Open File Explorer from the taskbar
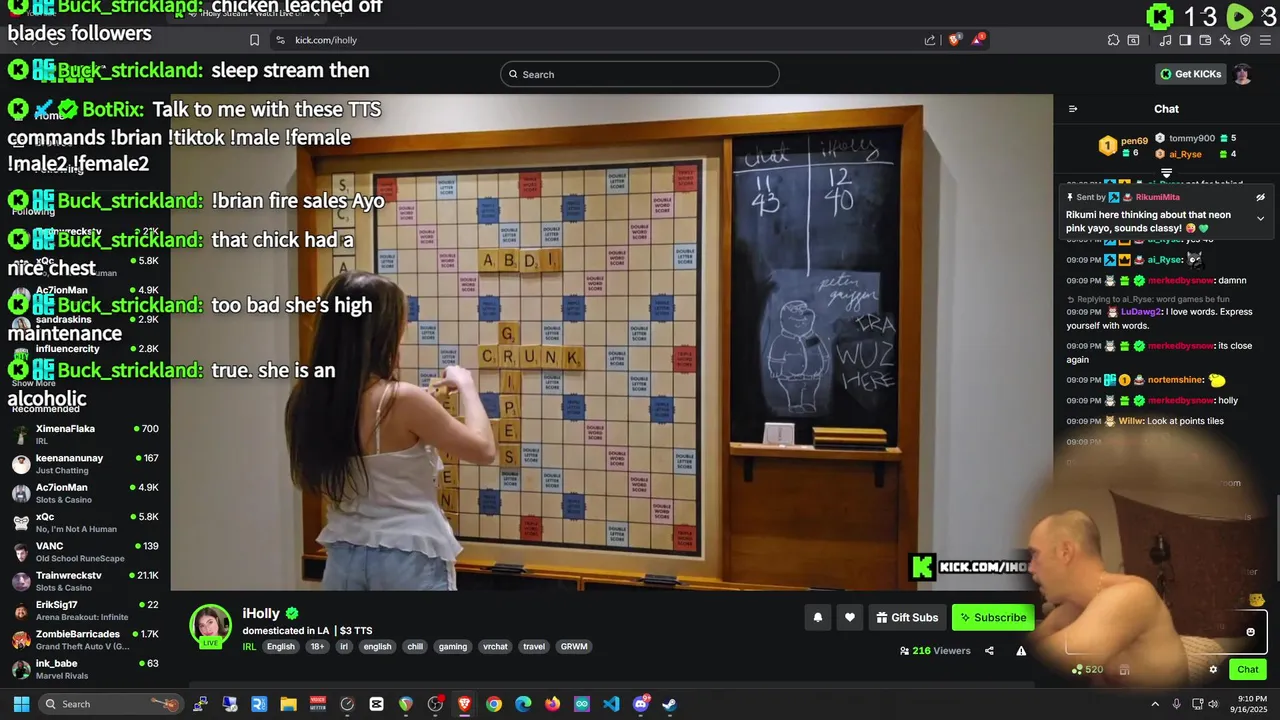The width and height of the screenshot is (1280, 720). coord(288,704)
